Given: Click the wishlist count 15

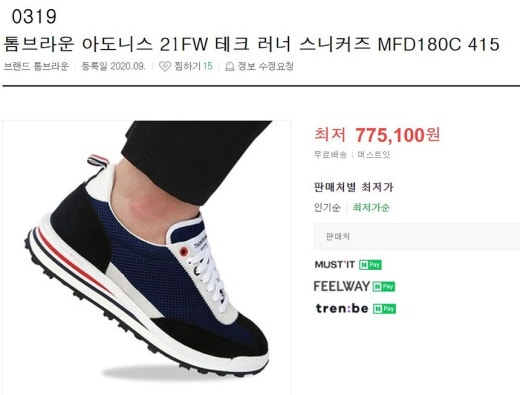Looking at the screenshot, I should (208, 66).
